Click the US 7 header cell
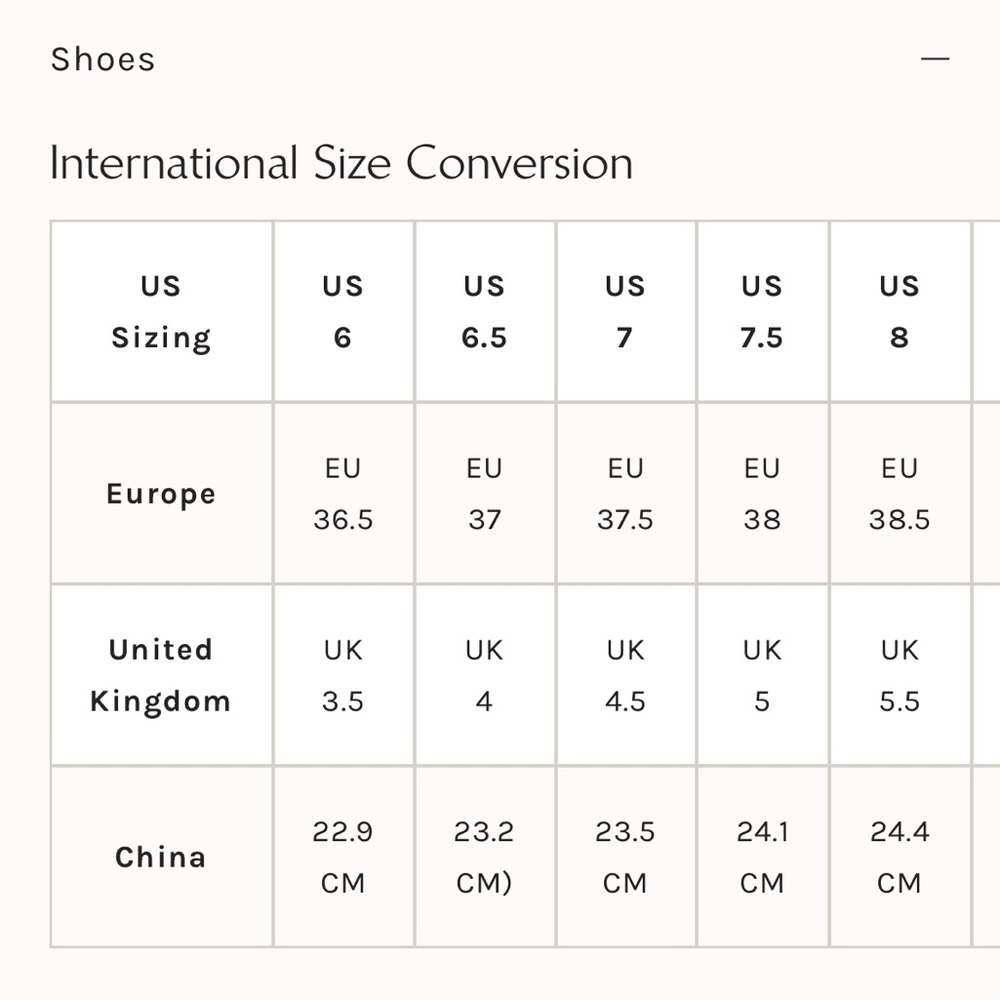Screen dimensions: 1000x1000 pos(626,312)
